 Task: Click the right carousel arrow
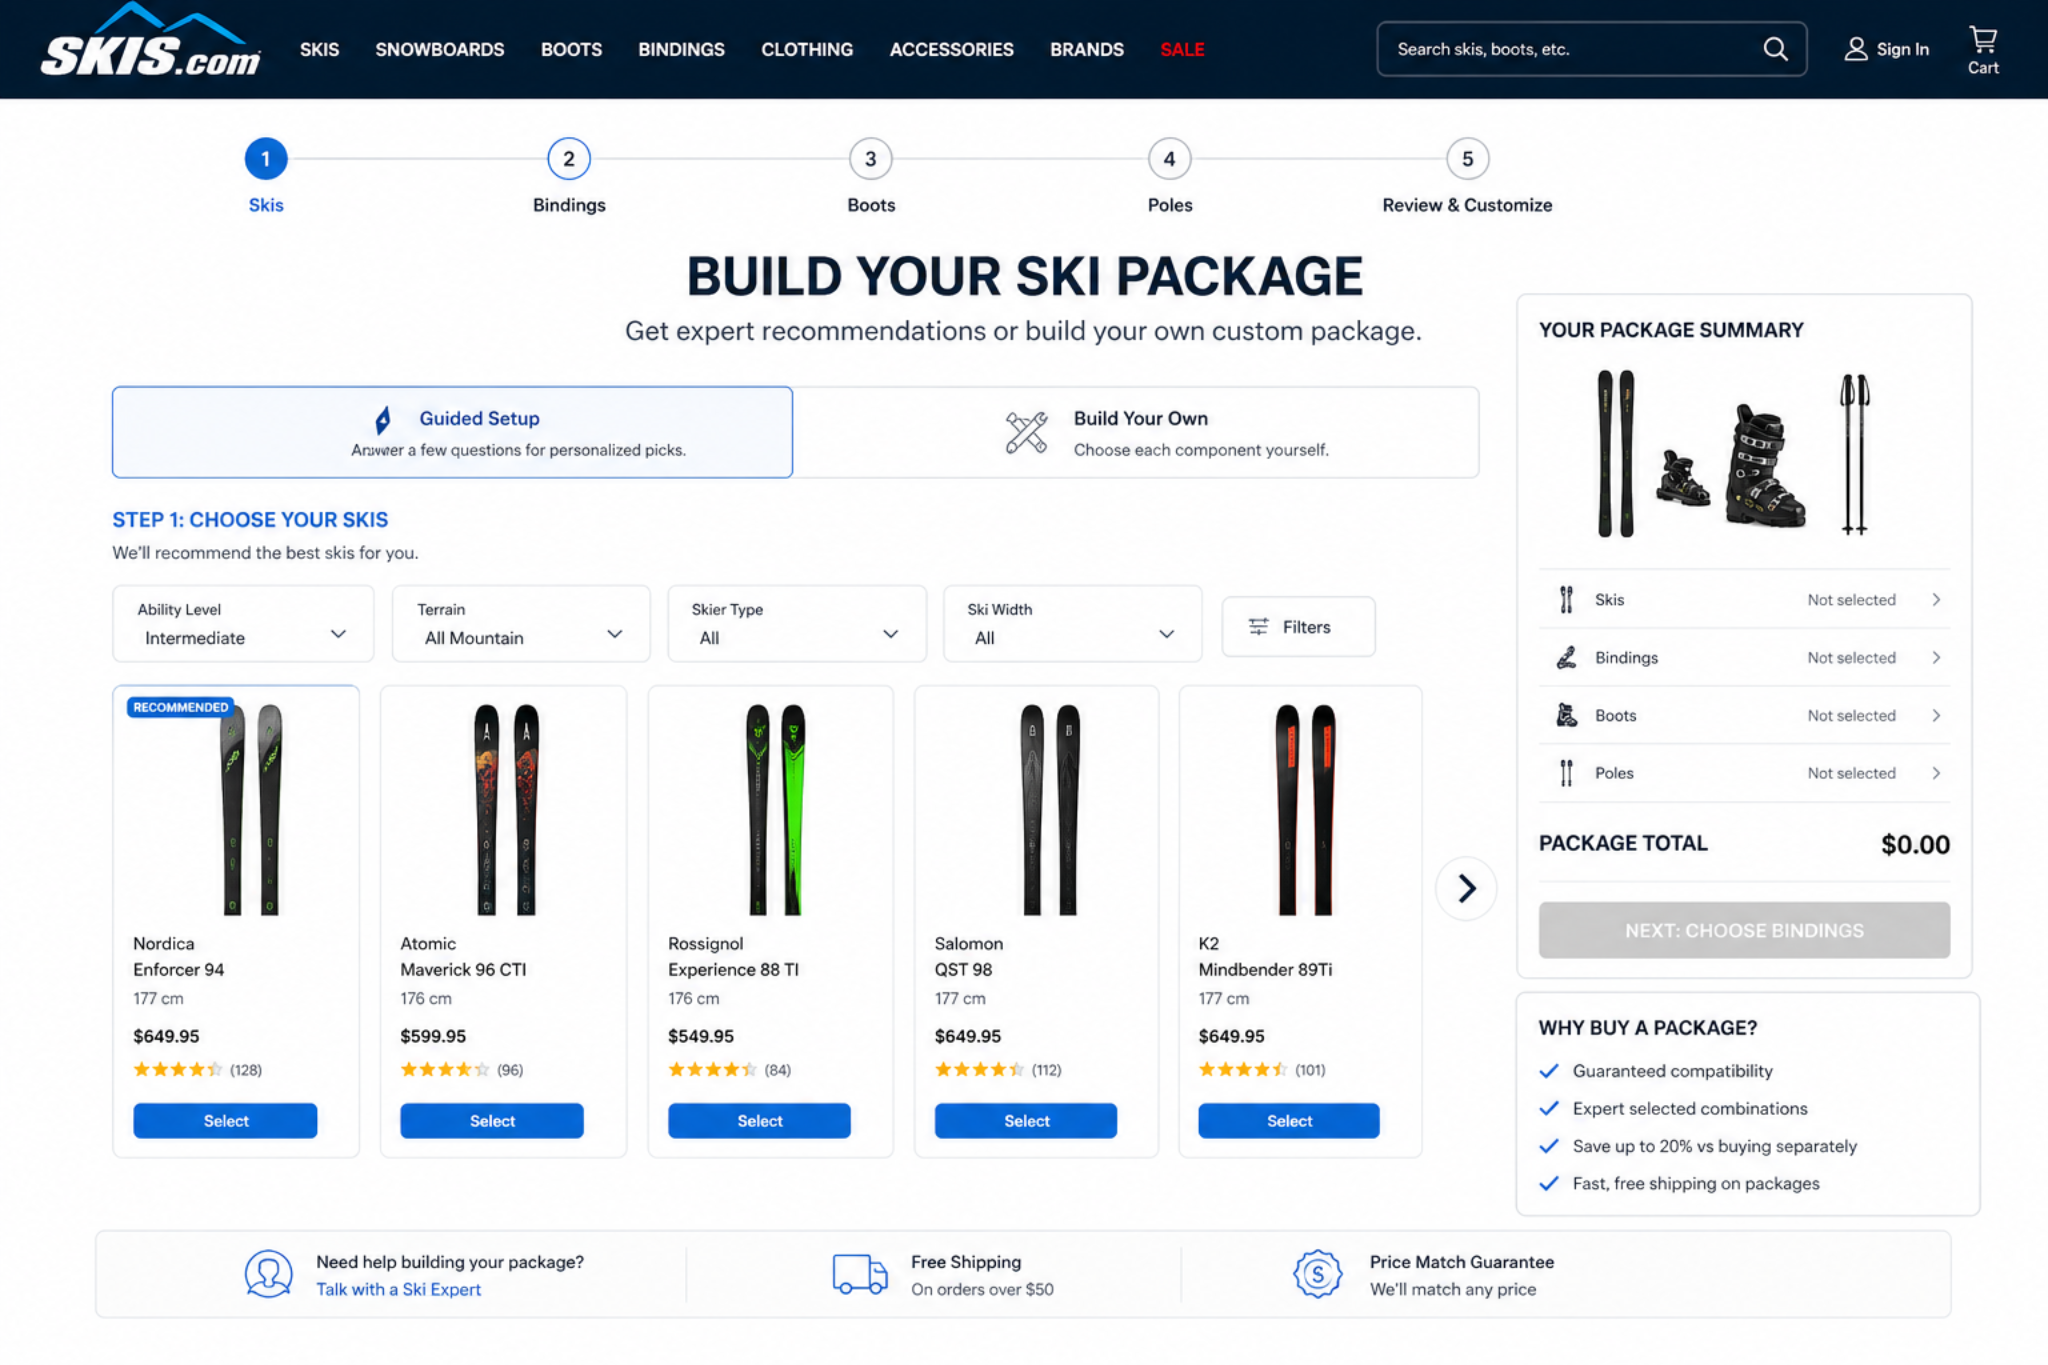point(1465,887)
